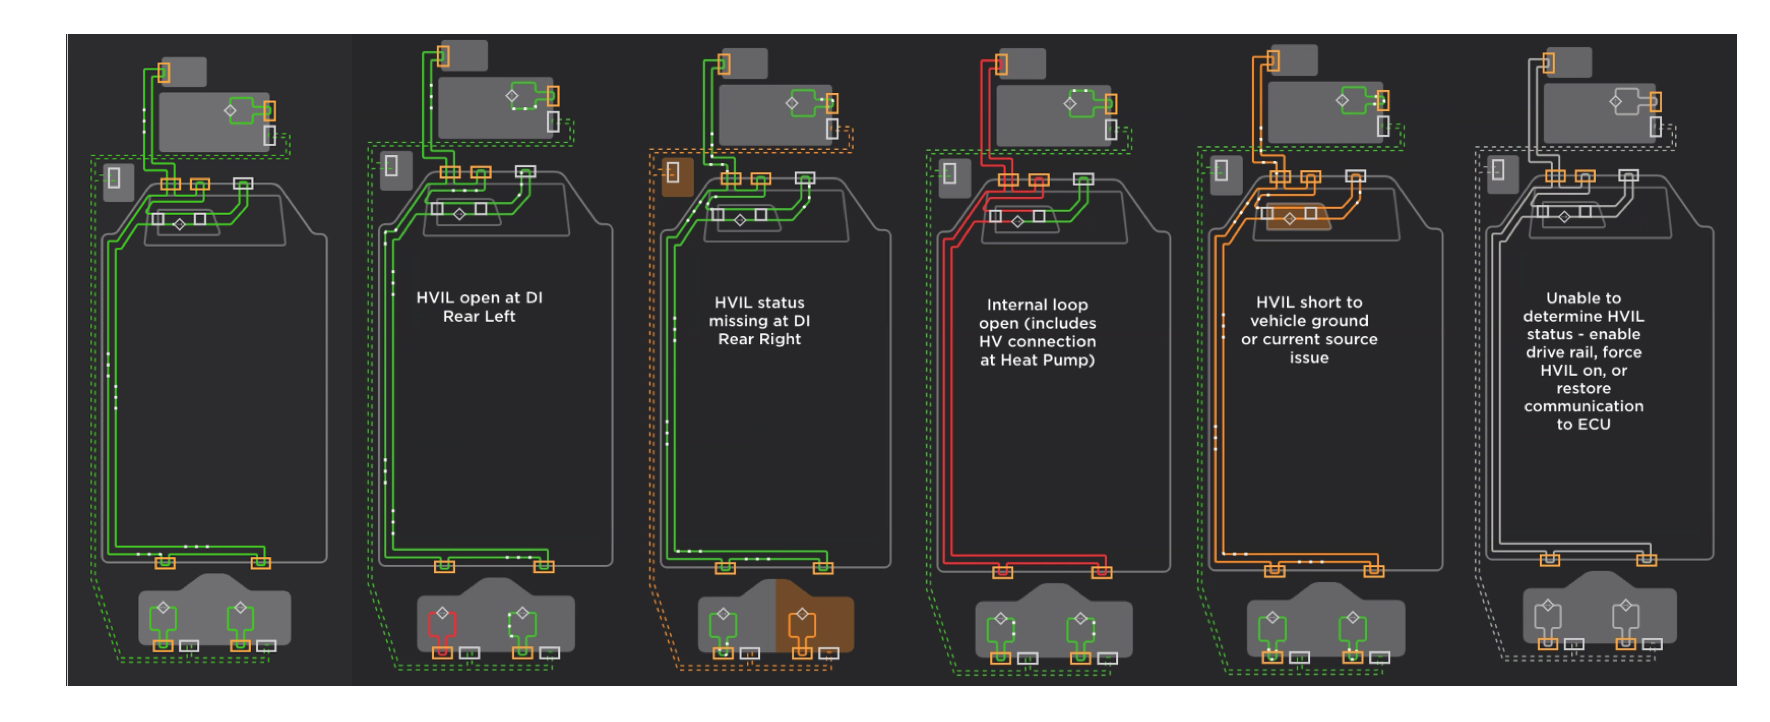The image size is (1770, 722).
Task: Click "Internal loop open" description text
Action: [x=1037, y=332]
